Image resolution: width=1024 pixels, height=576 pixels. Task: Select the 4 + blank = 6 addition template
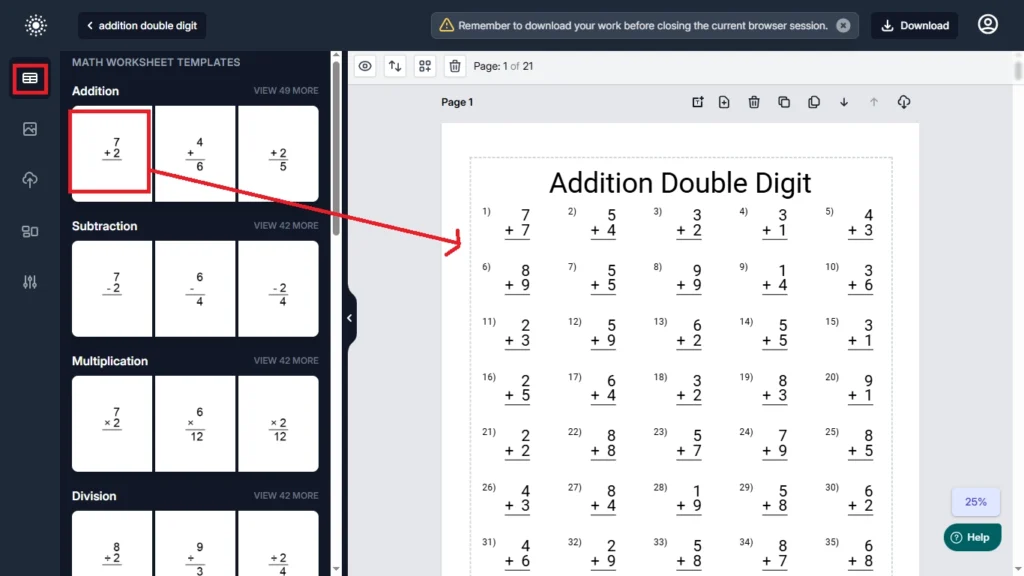(195, 153)
